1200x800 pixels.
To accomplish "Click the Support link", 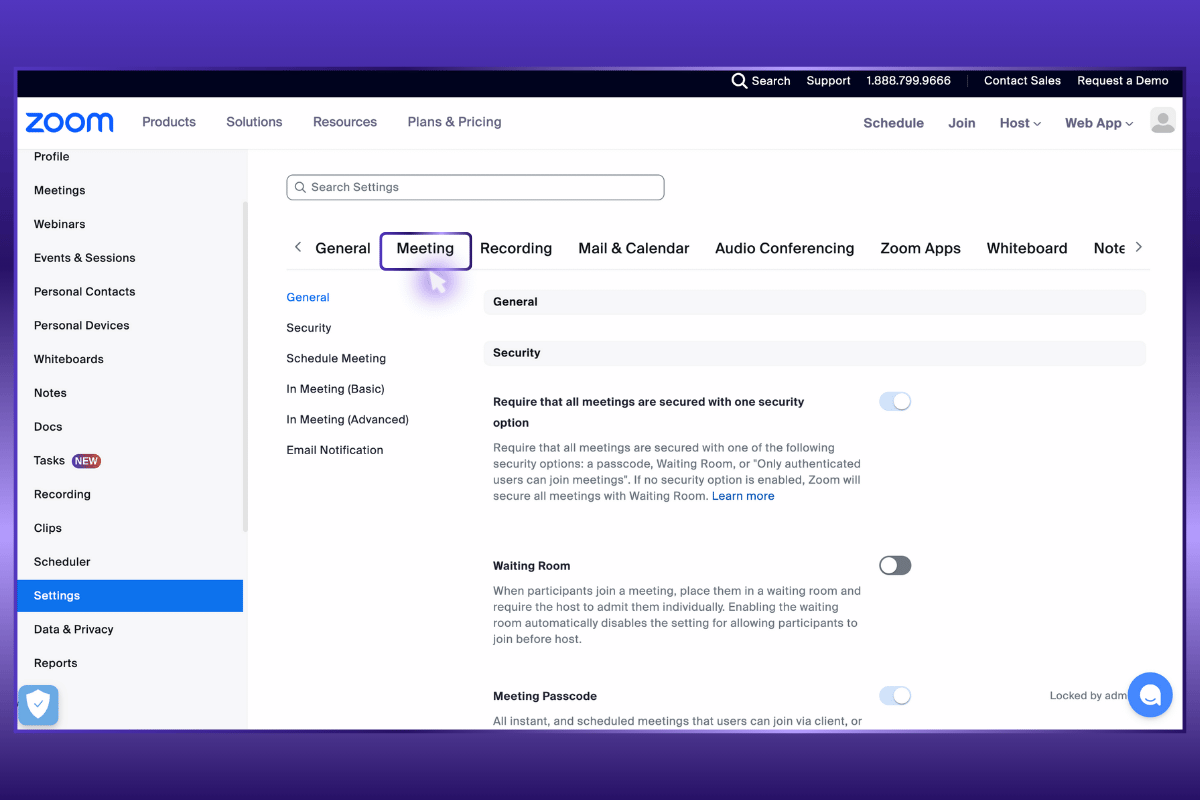I will click(829, 81).
